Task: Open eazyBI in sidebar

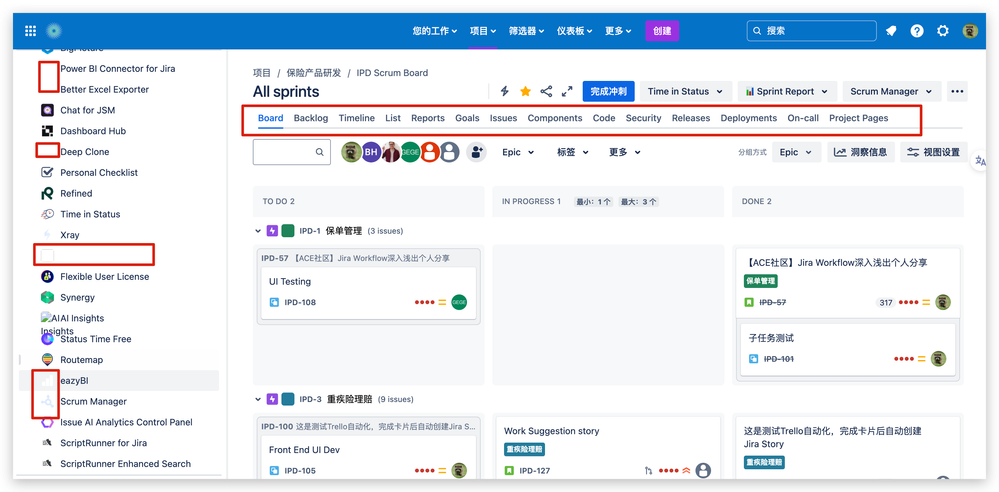Action: (119, 380)
